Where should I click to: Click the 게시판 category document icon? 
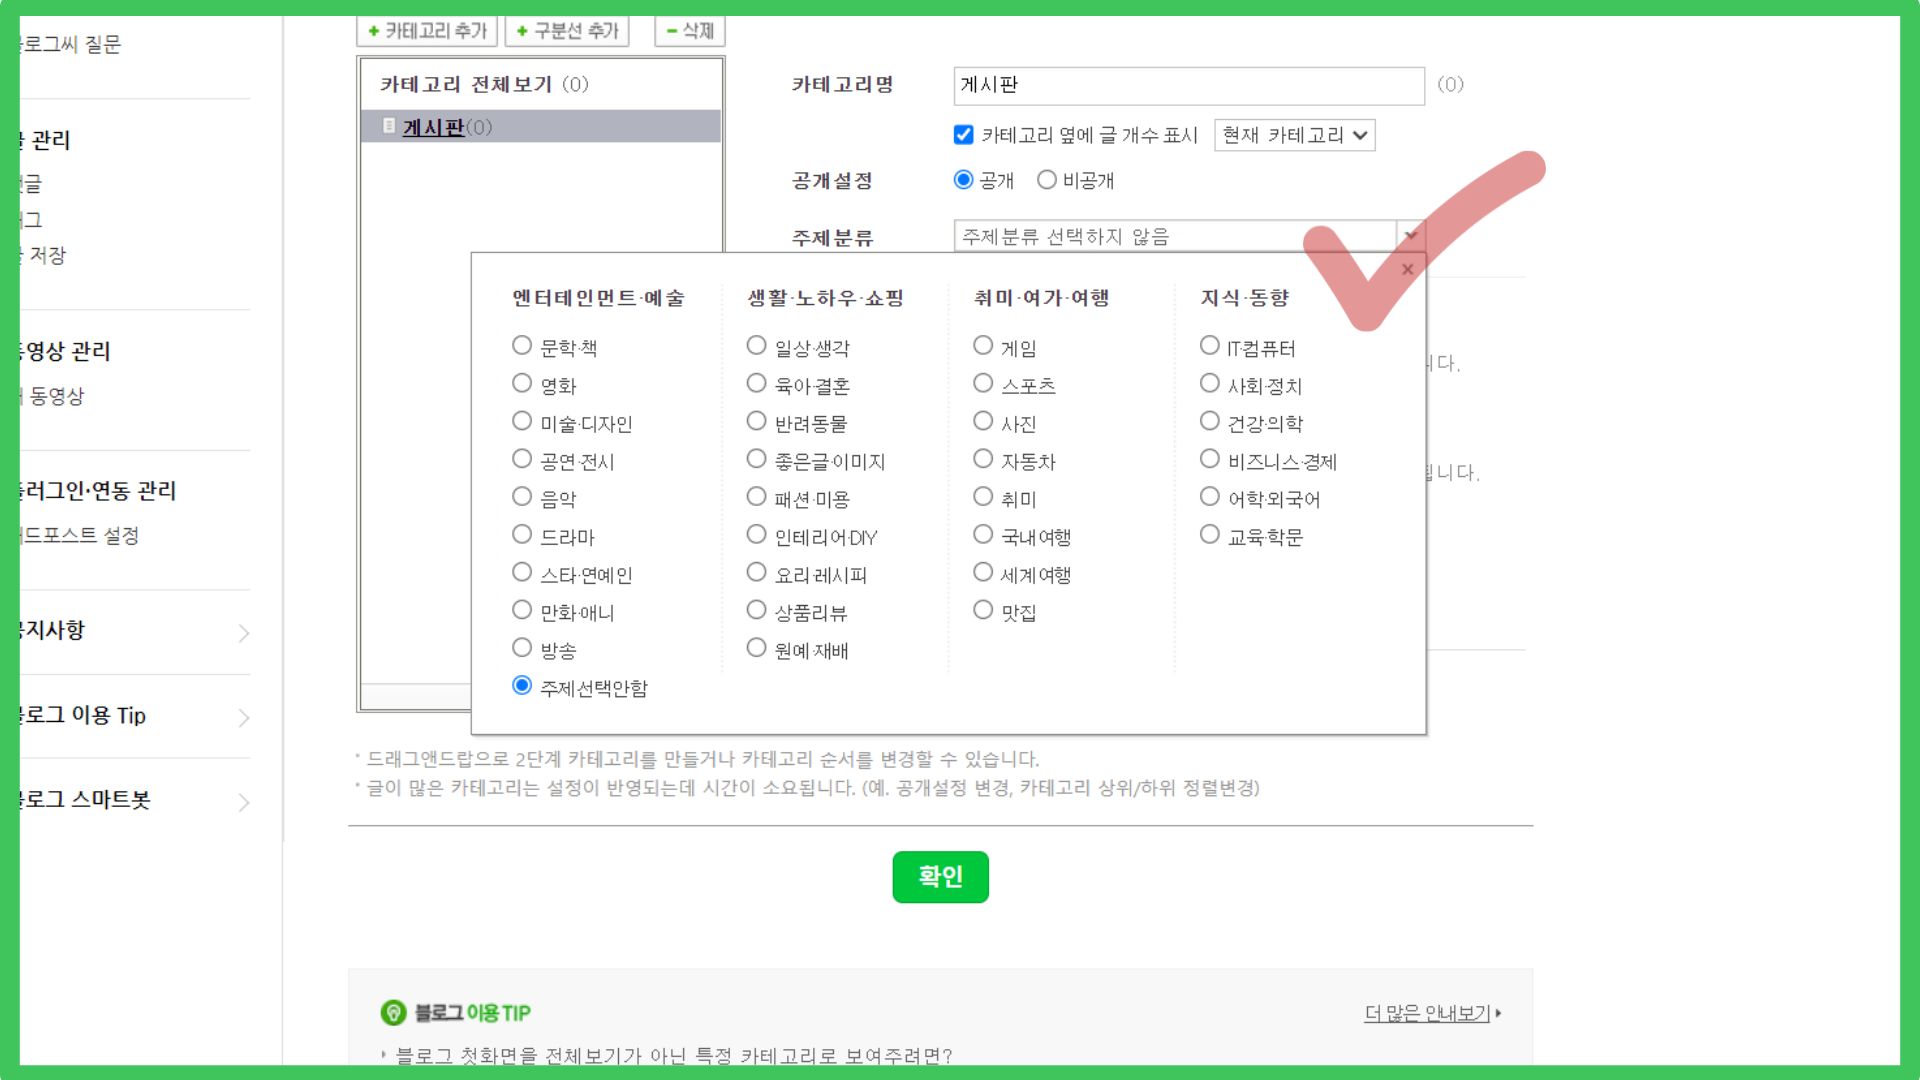[x=389, y=126]
